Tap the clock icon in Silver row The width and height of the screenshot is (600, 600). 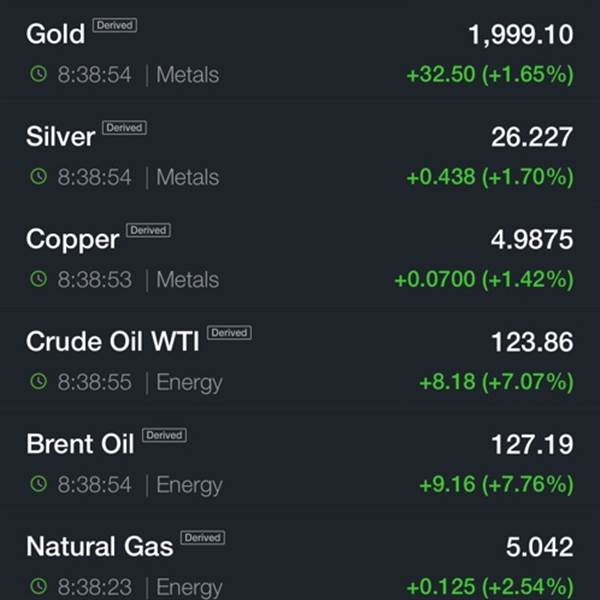(x=39, y=176)
